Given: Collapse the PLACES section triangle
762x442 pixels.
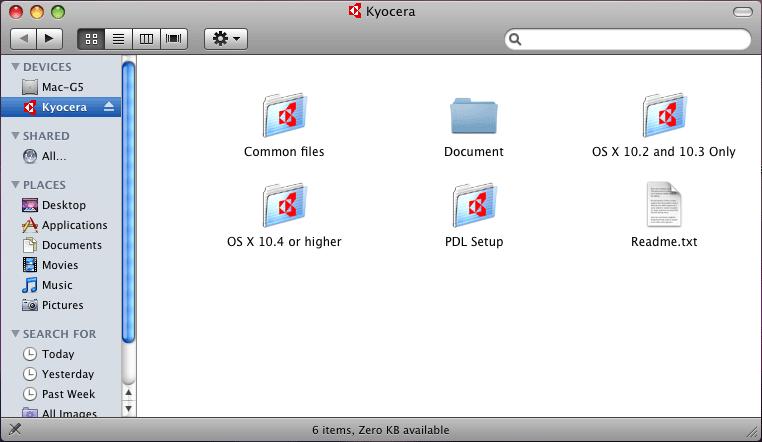Looking at the screenshot, I should click(x=16, y=185).
